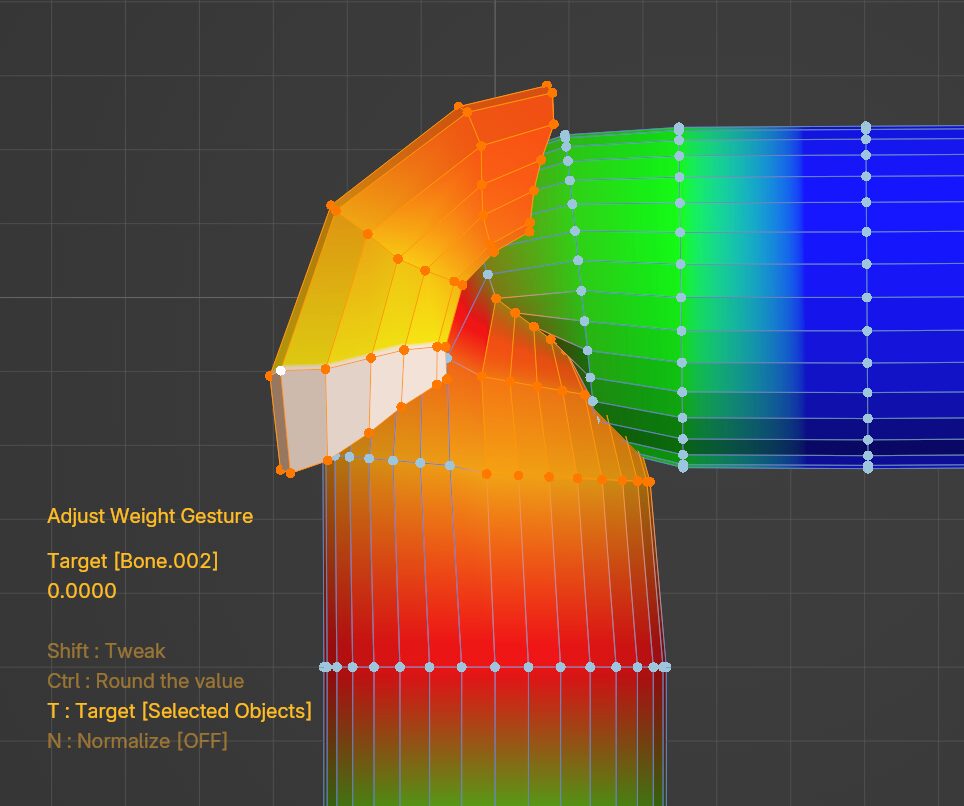
Task: Select top vertex of the rightmost blue edge loop
Action: (866, 127)
